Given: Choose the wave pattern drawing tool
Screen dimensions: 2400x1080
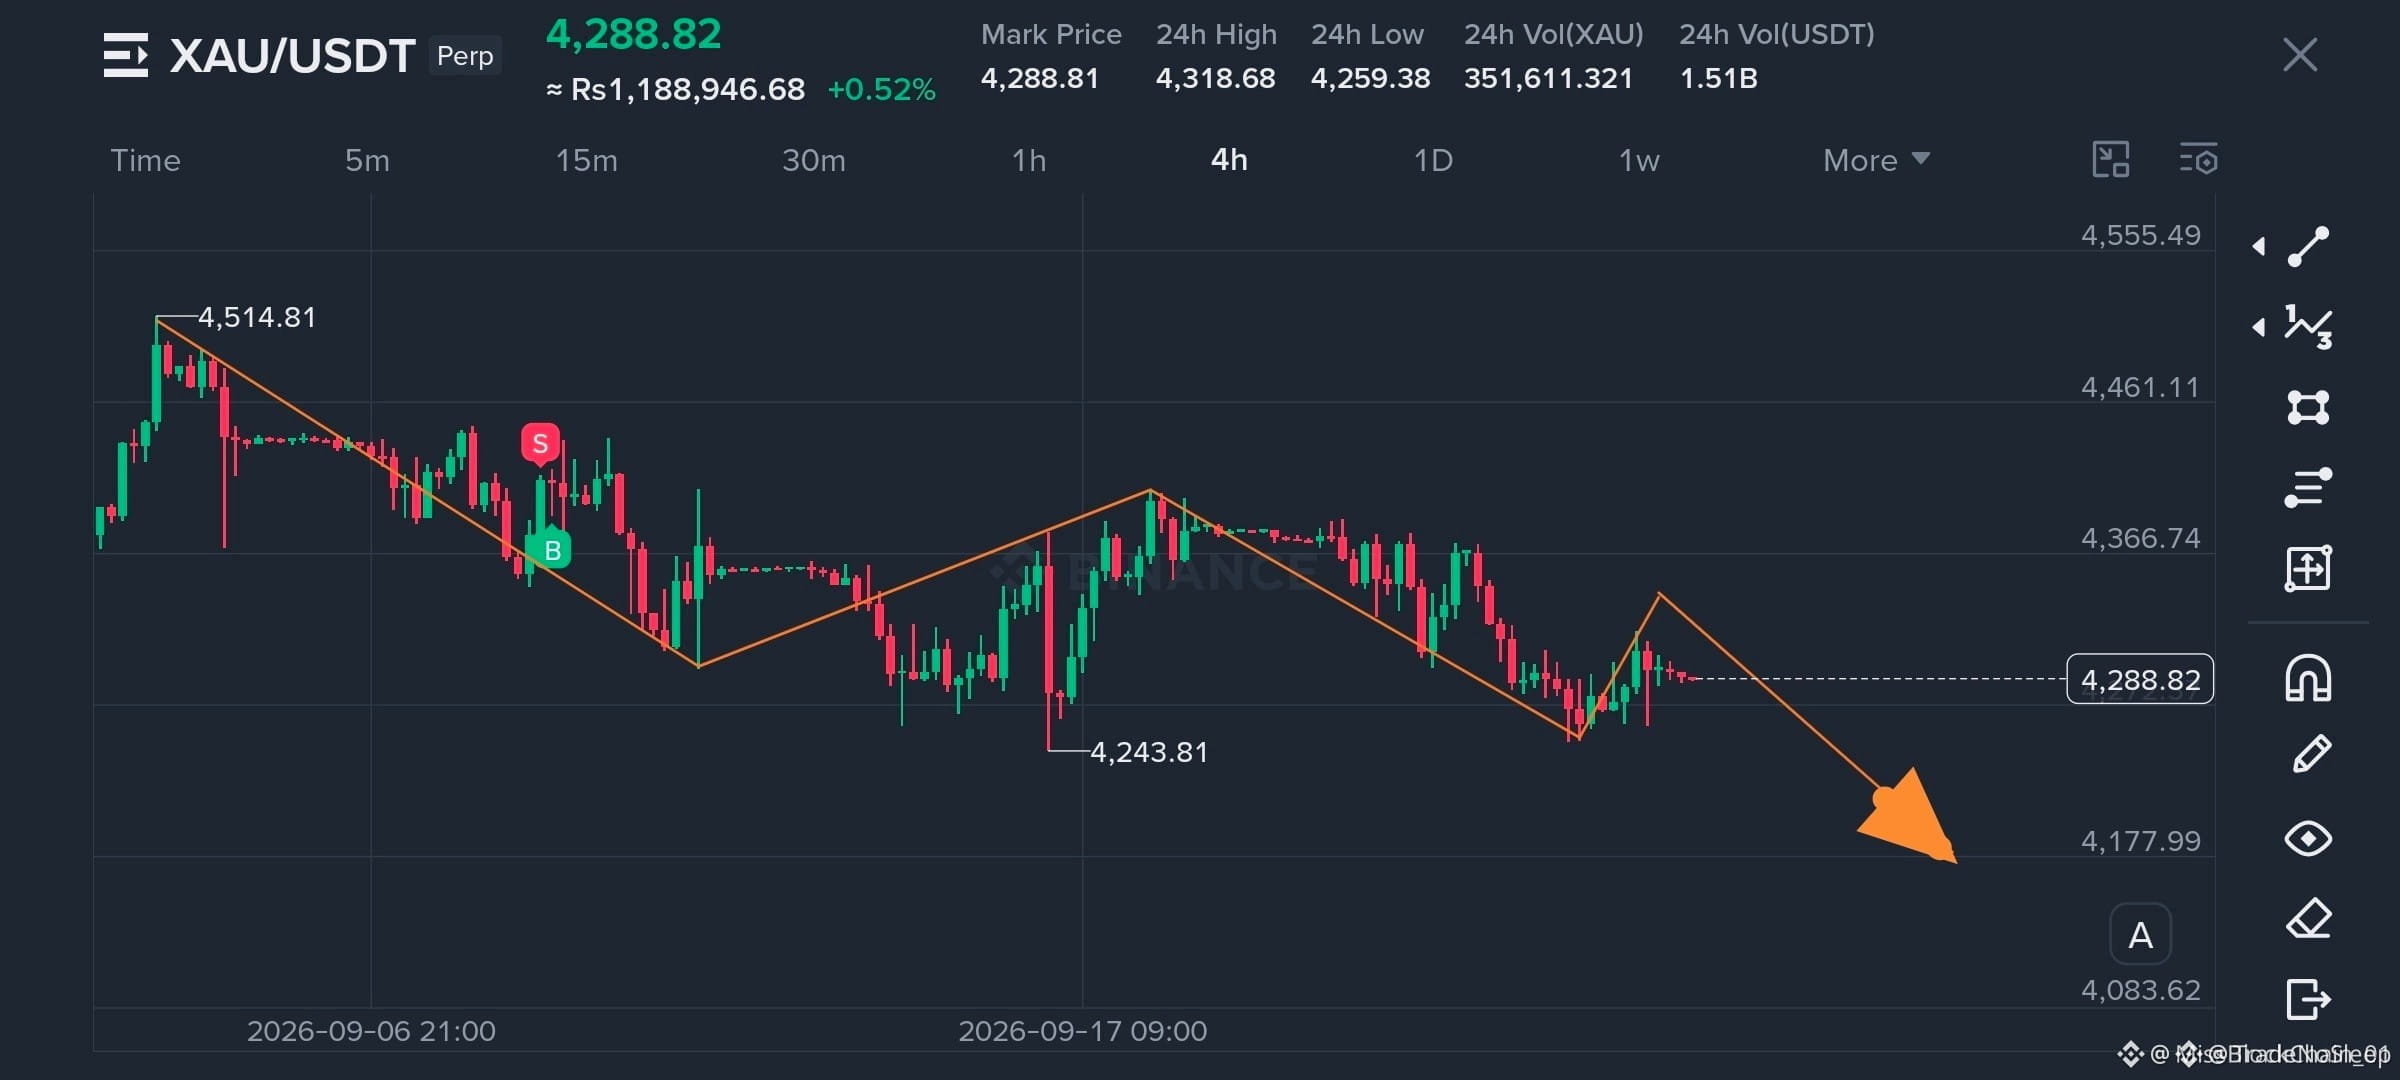Looking at the screenshot, I should (x=2308, y=327).
